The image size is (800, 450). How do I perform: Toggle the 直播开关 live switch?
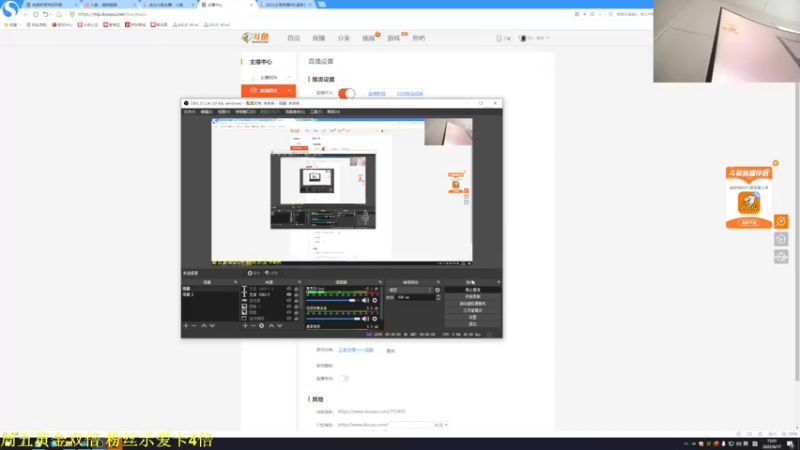[x=346, y=93]
